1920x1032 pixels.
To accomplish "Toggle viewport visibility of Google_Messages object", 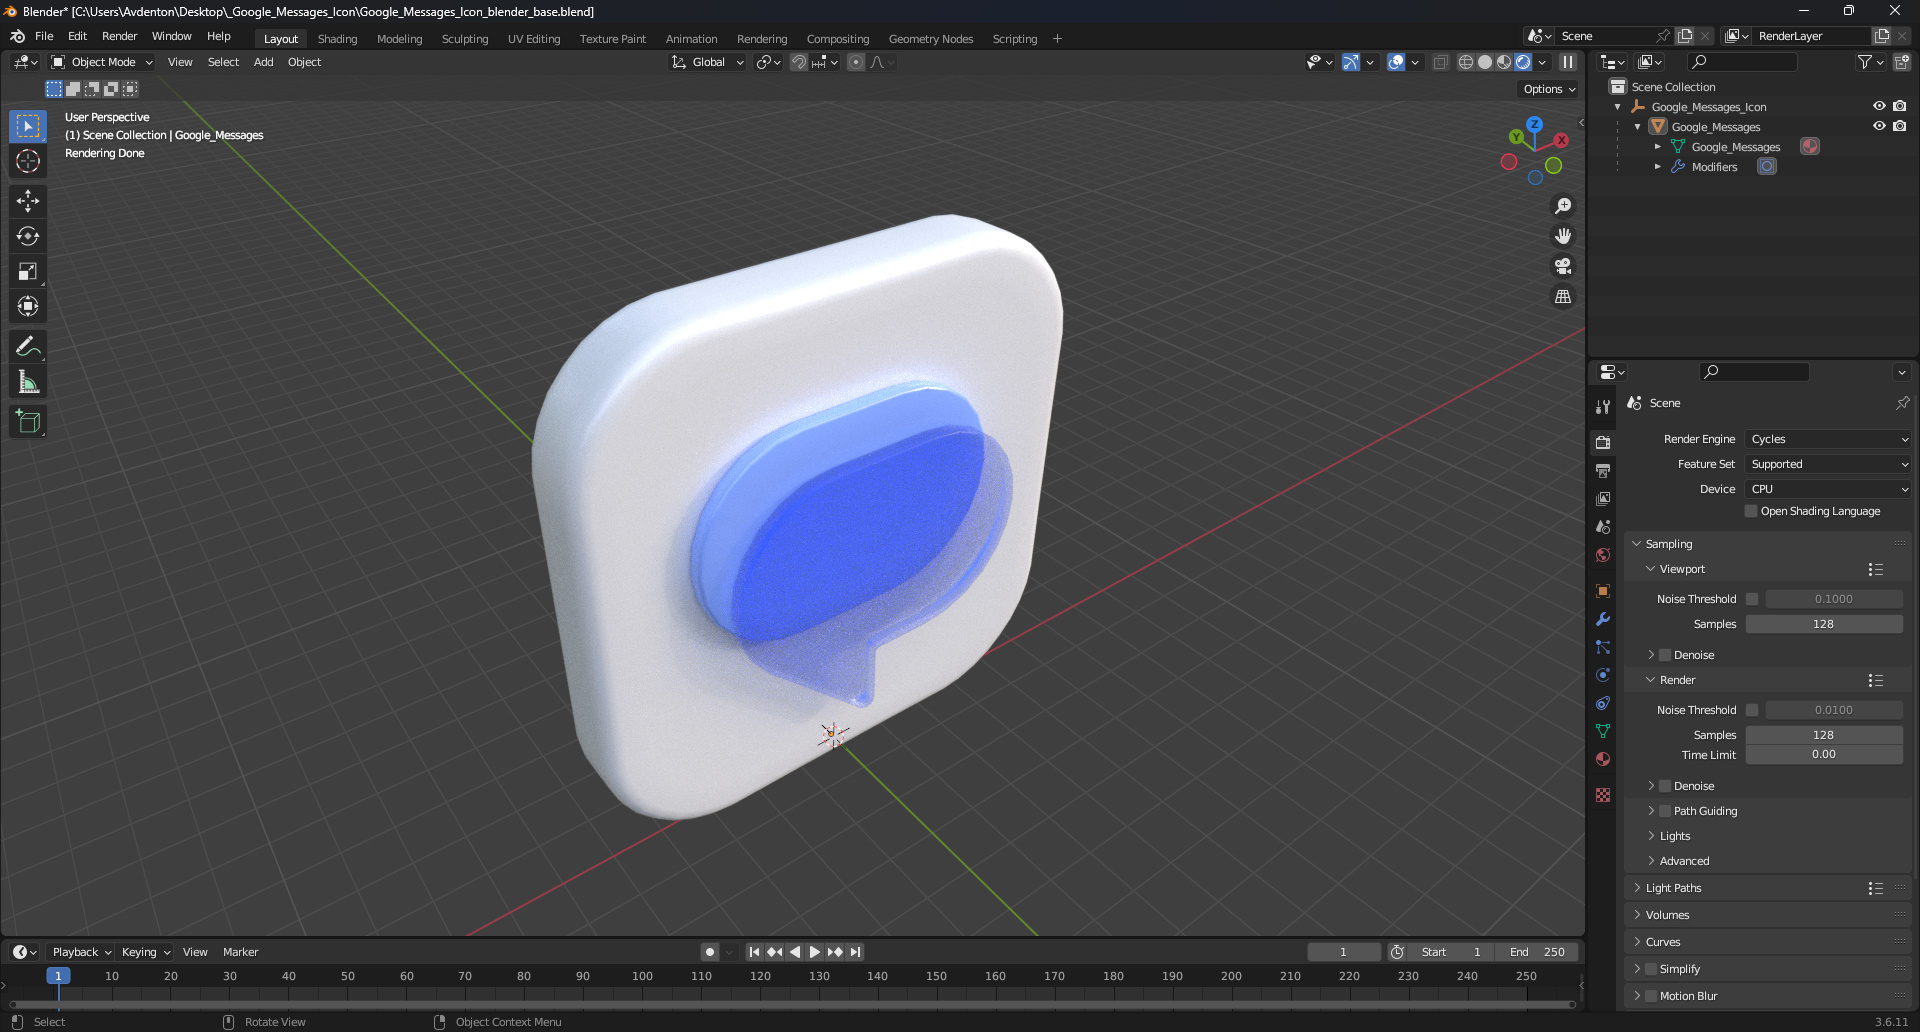I will coord(1879,126).
